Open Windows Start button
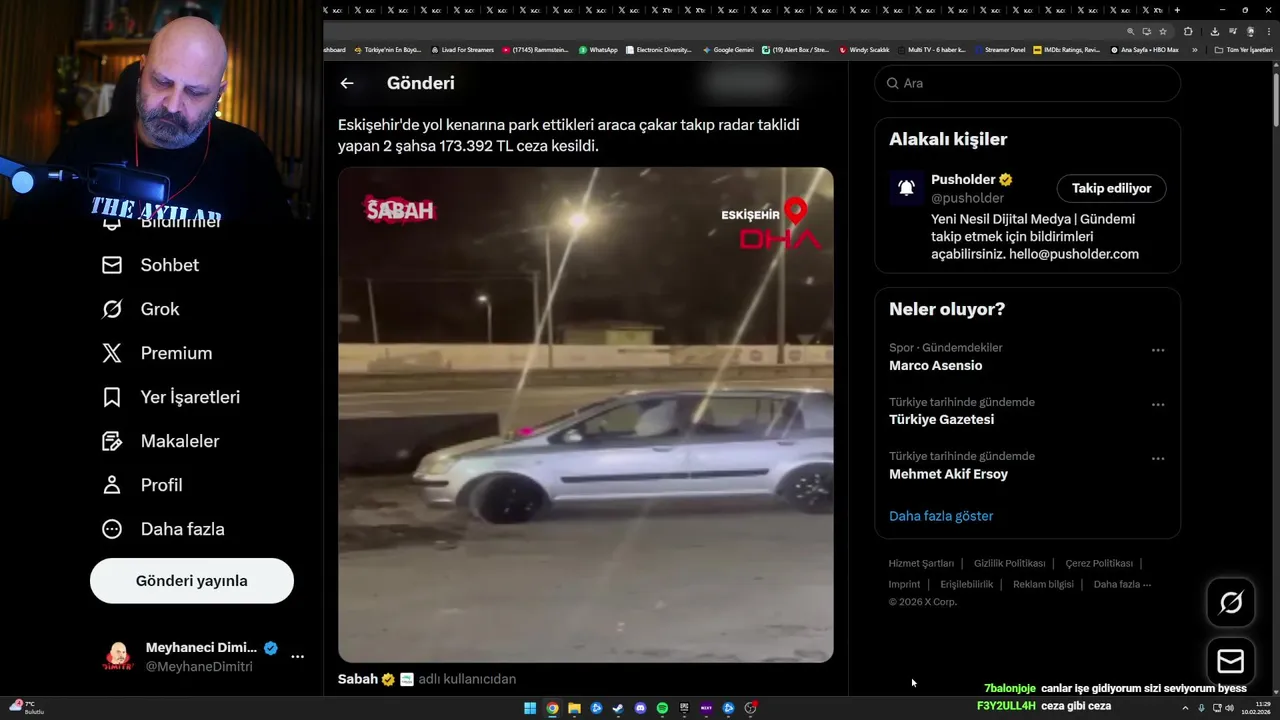Screen dimensions: 1280x720 click(530, 708)
